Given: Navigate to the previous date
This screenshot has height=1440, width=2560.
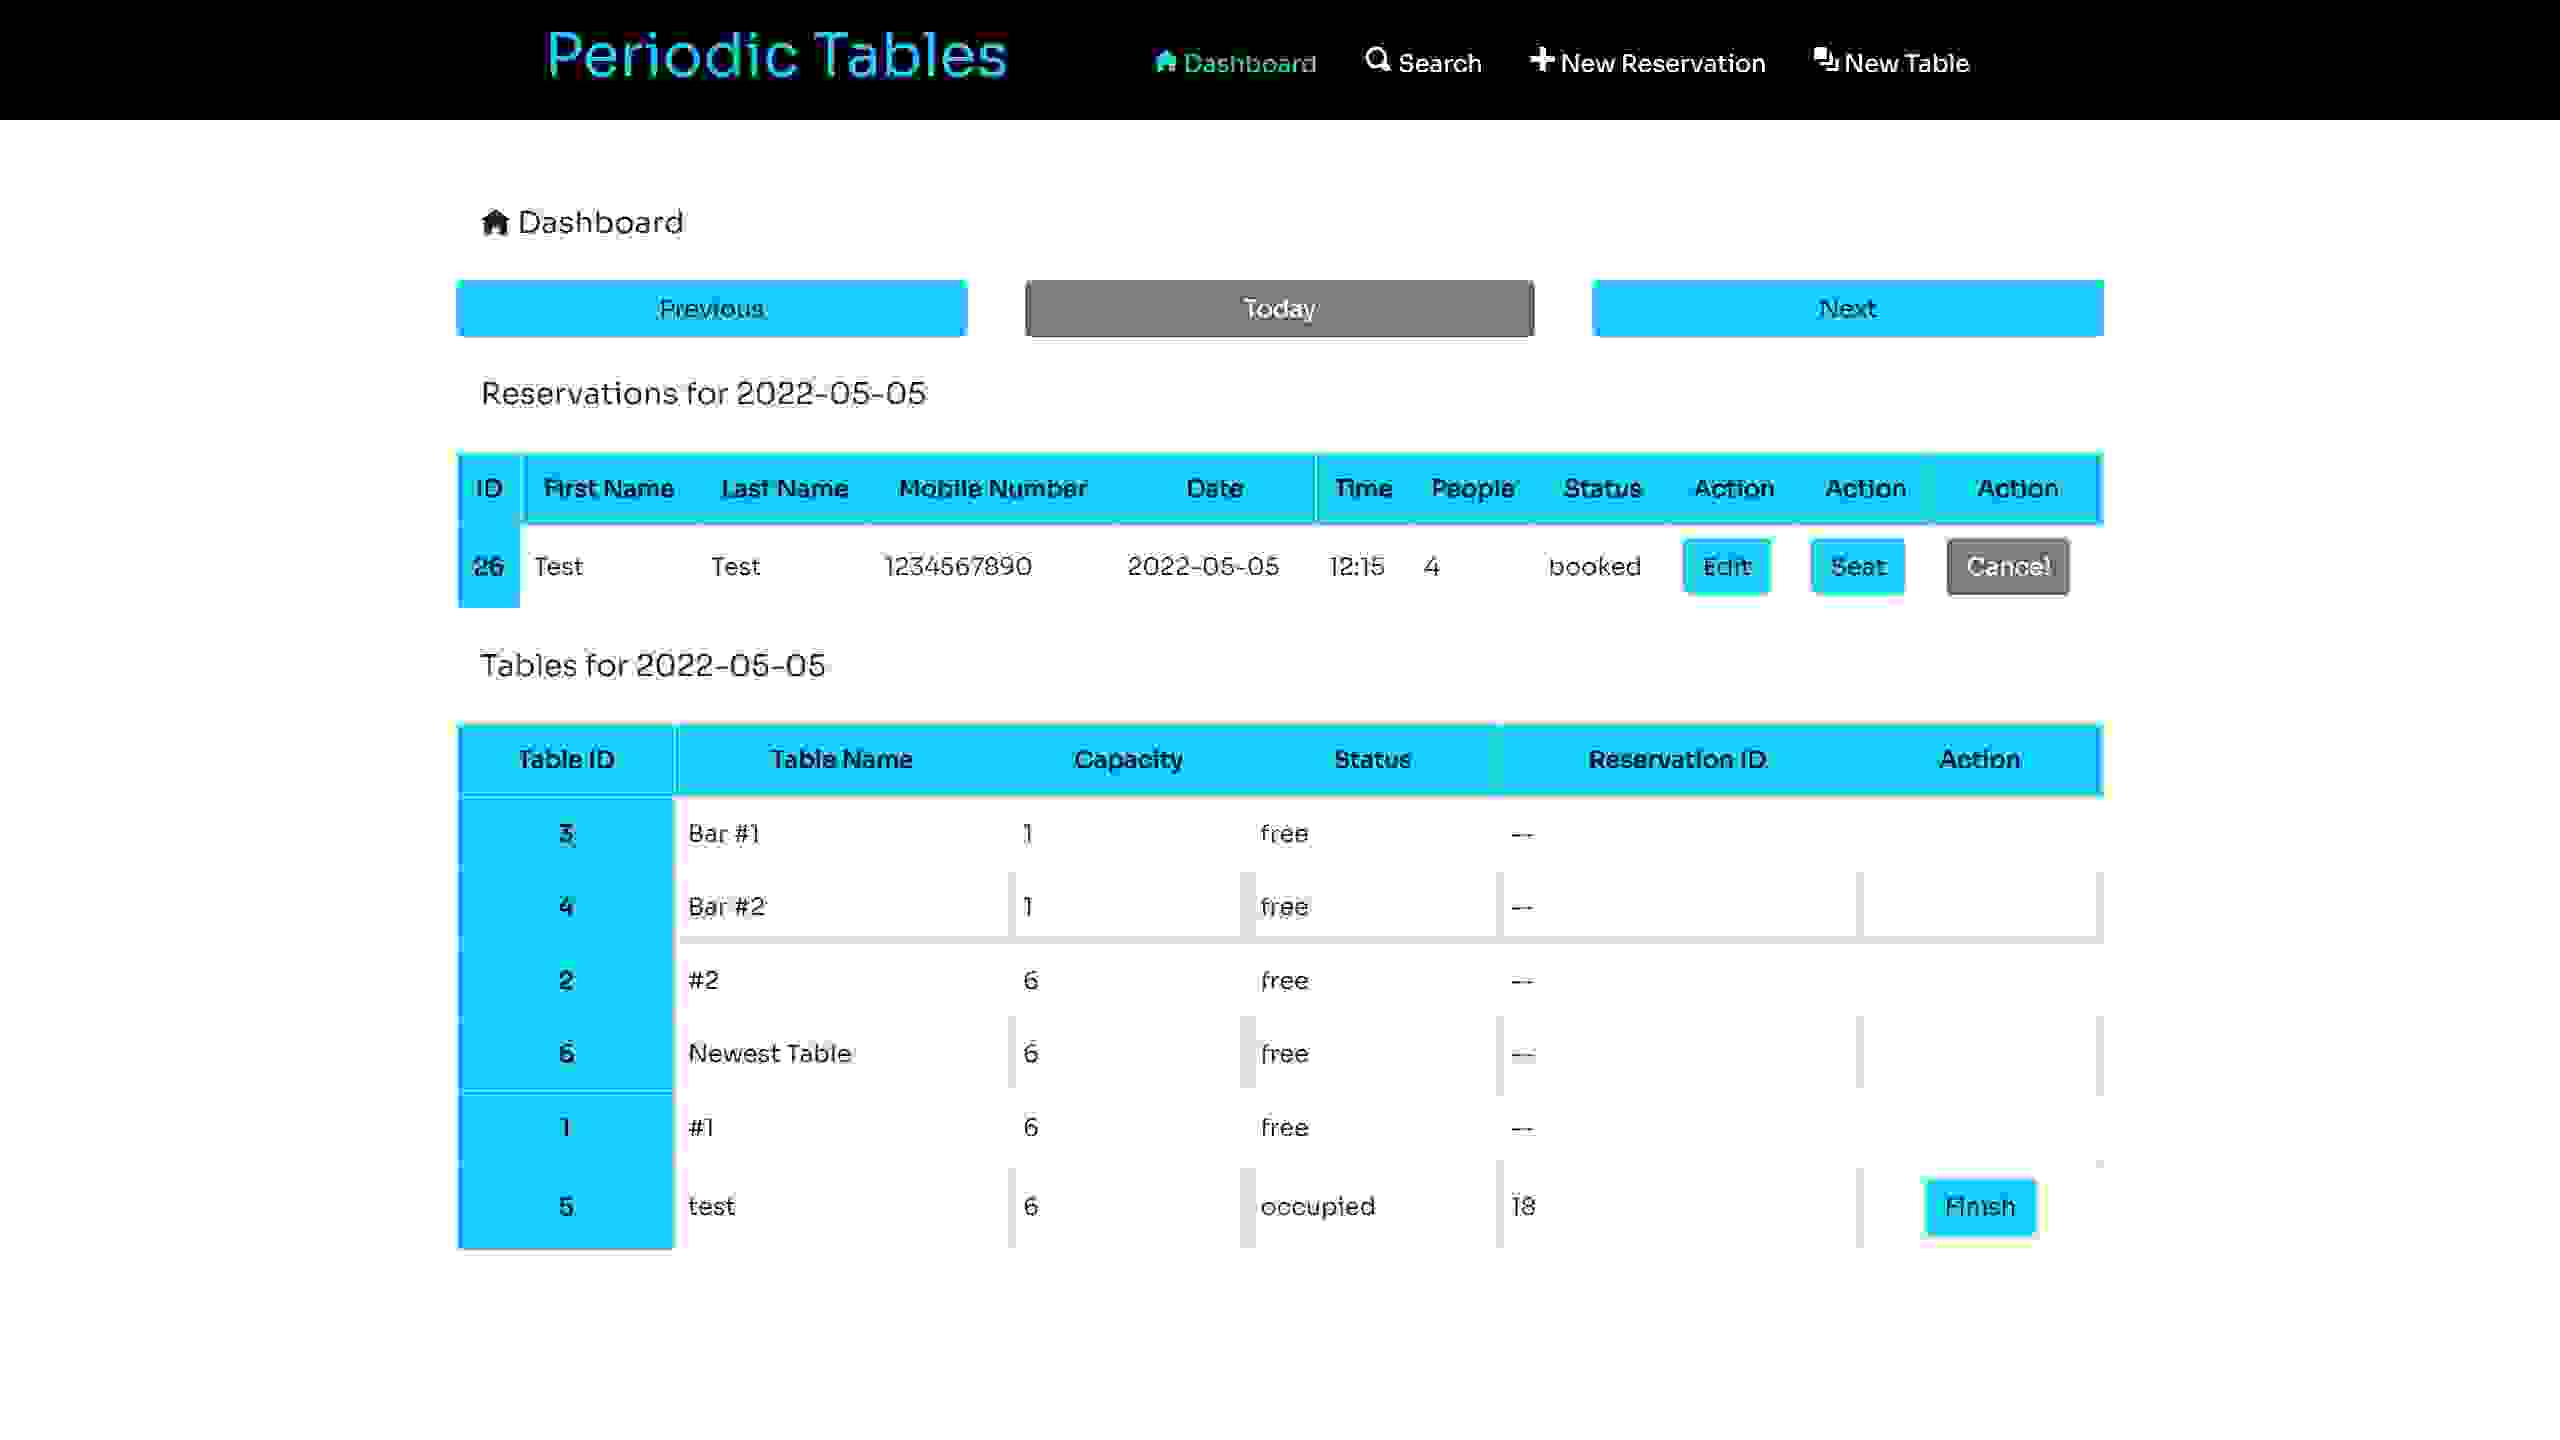Looking at the screenshot, I should click(x=710, y=308).
